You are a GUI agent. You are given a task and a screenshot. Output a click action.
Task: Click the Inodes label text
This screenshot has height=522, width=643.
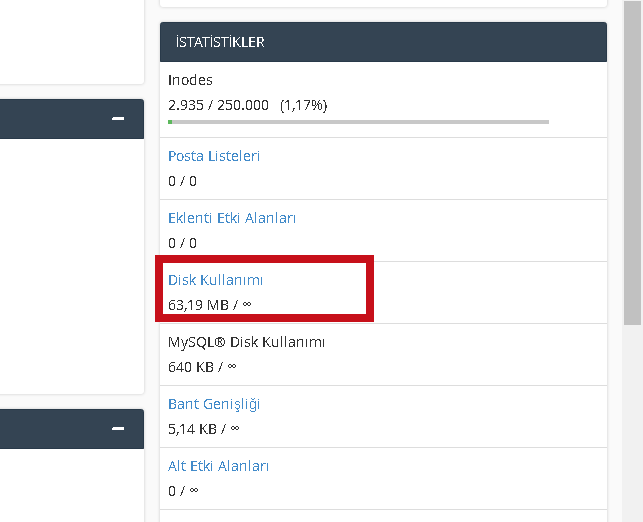(x=190, y=80)
